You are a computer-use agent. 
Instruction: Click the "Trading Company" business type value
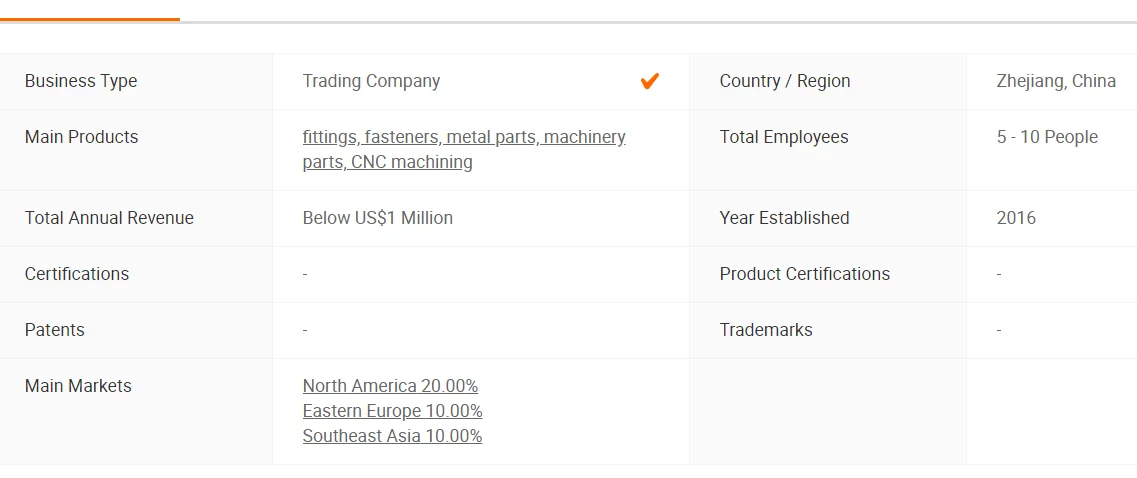click(371, 81)
